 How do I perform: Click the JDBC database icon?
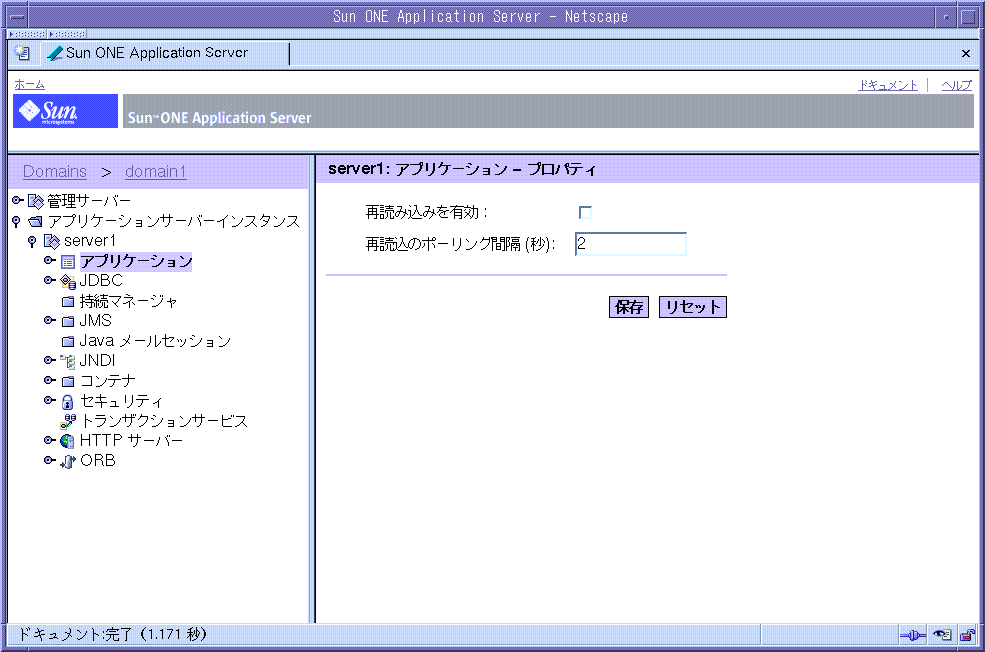(68, 281)
